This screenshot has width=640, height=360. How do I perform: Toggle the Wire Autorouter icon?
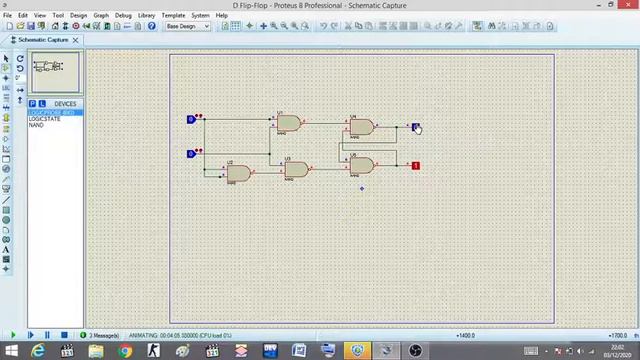tap(477, 26)
